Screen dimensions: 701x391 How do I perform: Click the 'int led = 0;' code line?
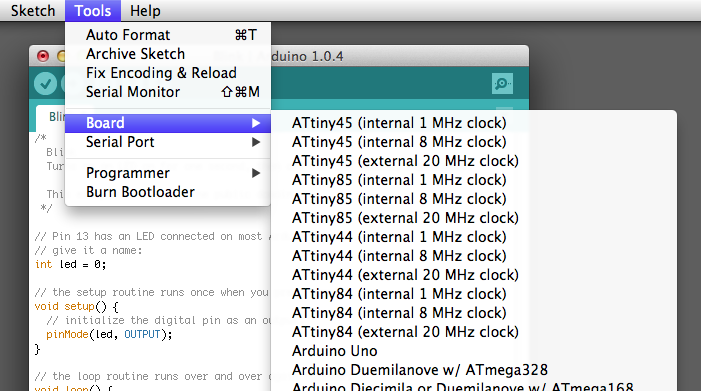point(71,265)
